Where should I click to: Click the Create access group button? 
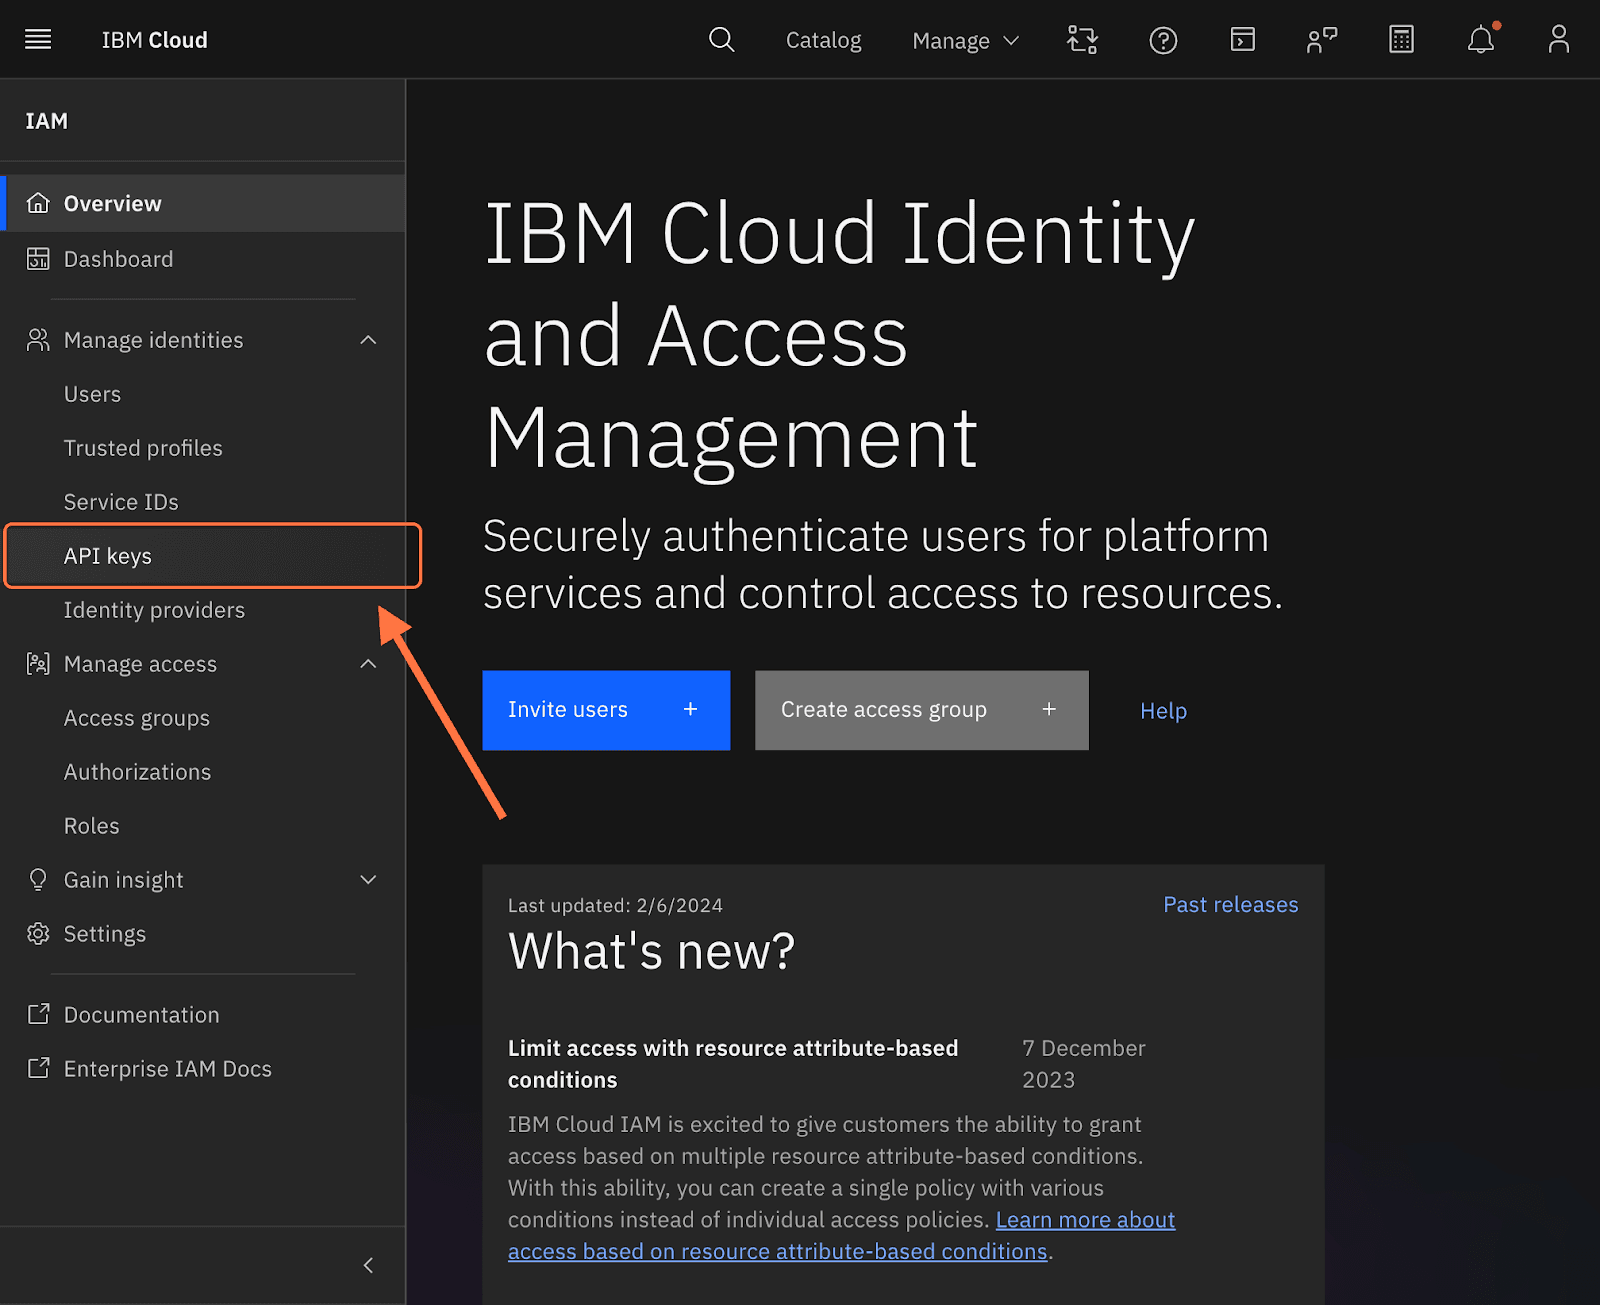coord(921,710)
